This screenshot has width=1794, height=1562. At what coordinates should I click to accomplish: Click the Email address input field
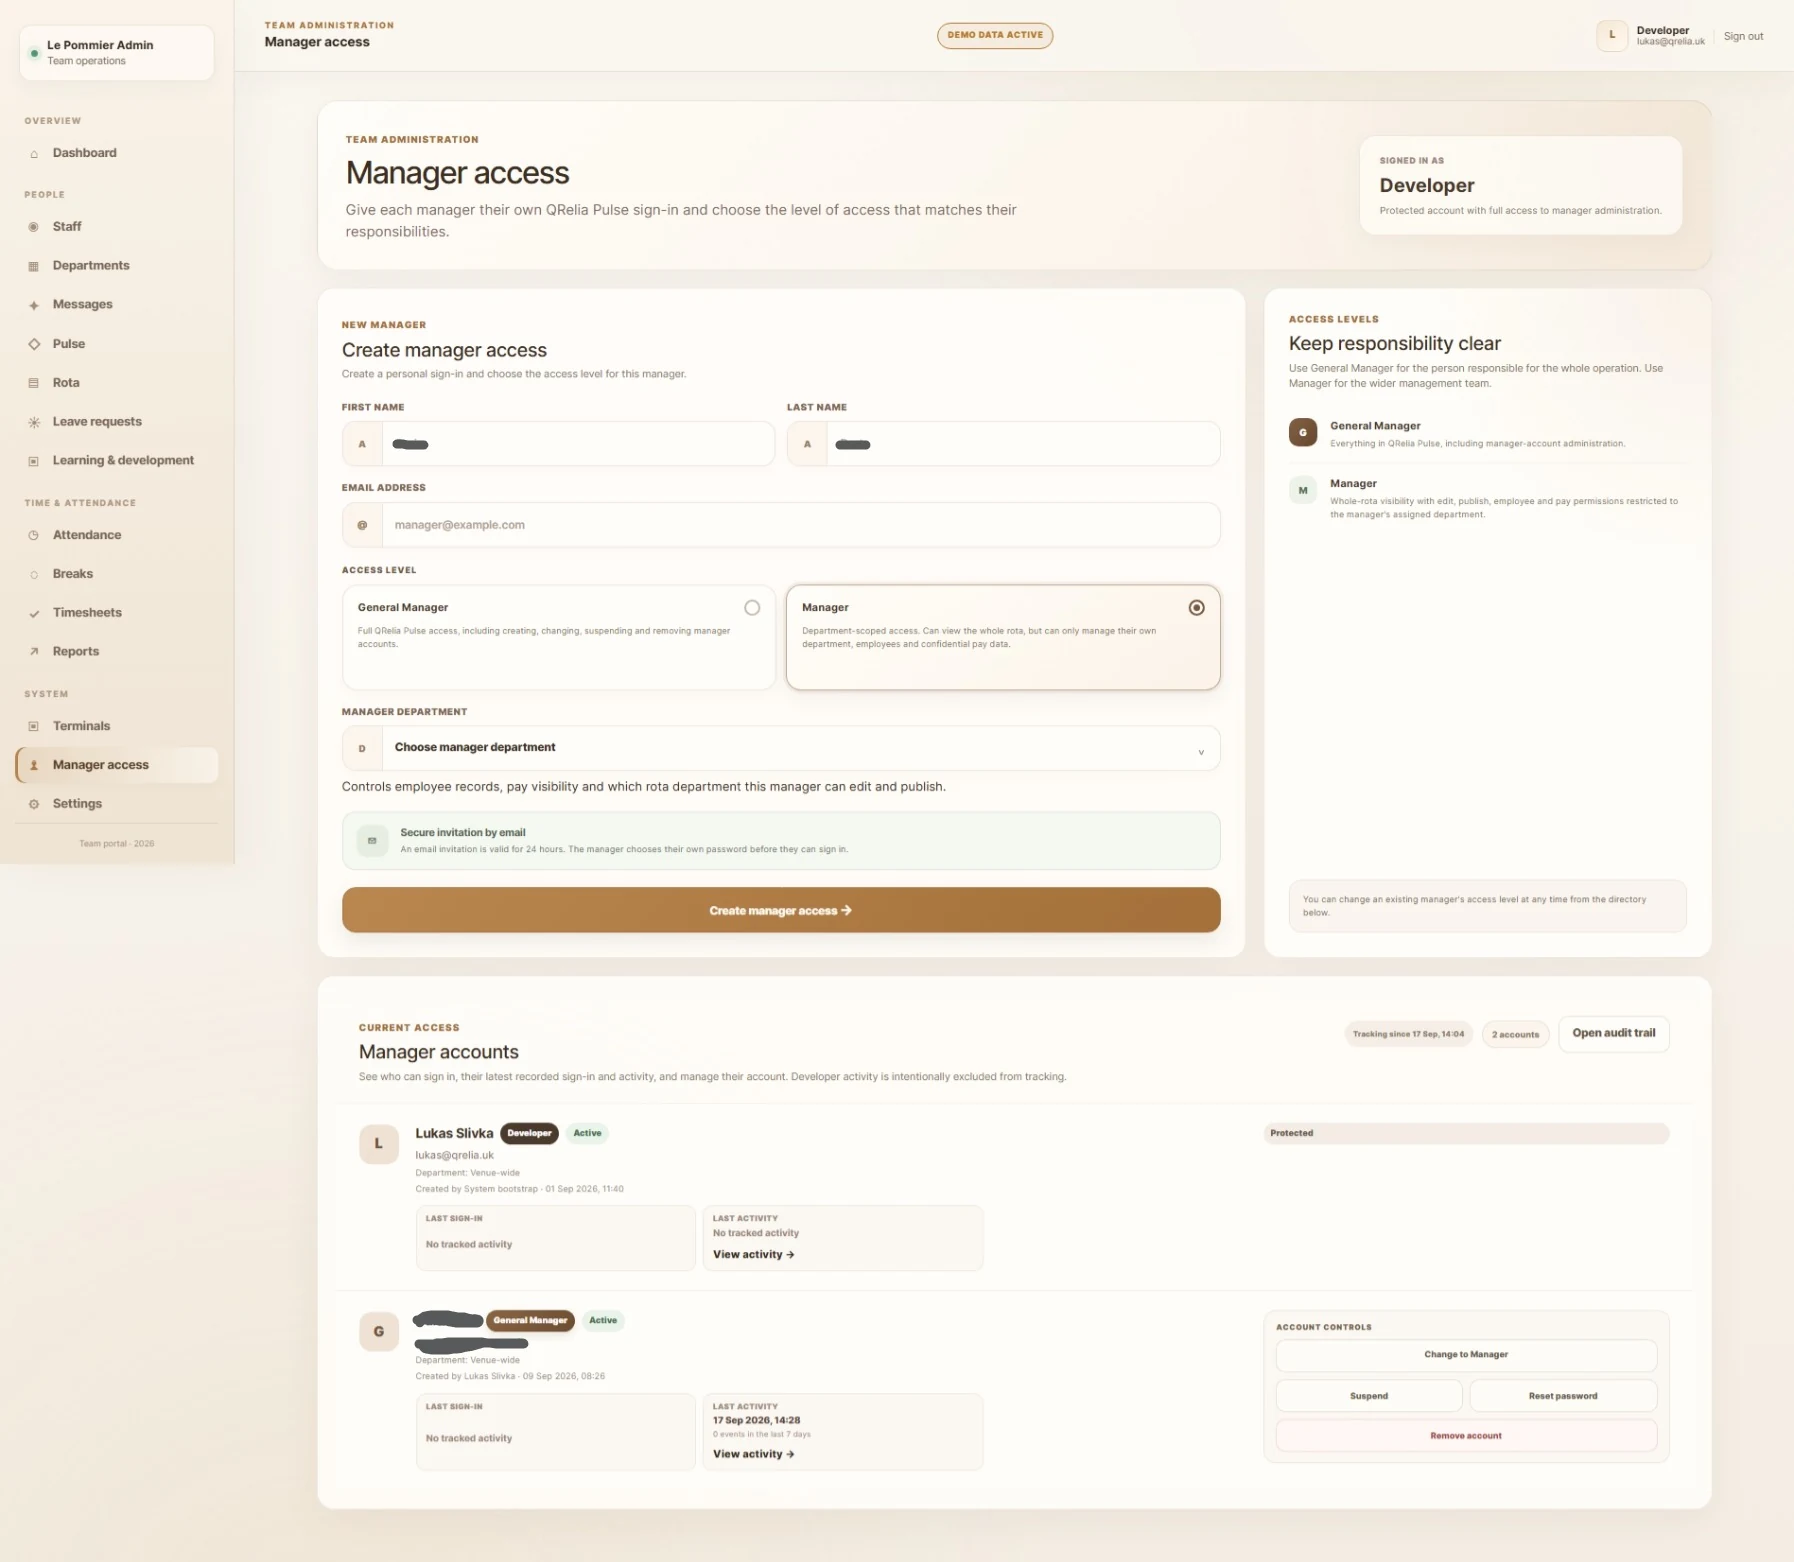781,525
